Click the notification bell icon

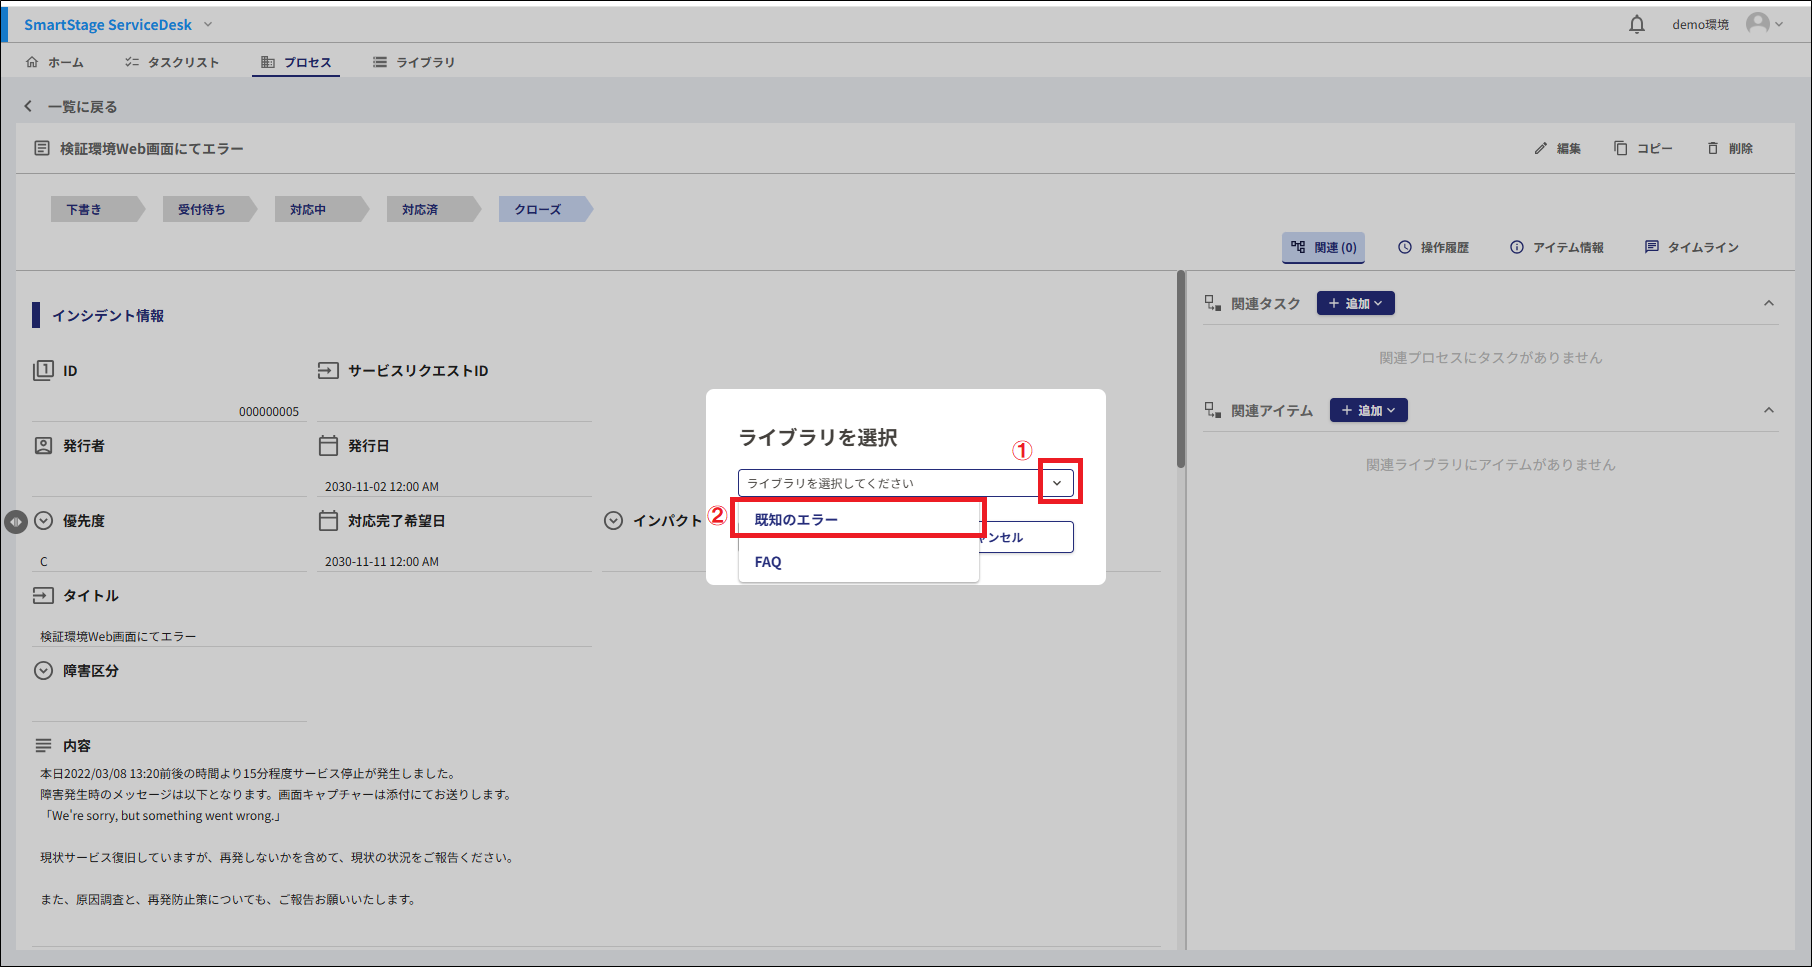1636,25
